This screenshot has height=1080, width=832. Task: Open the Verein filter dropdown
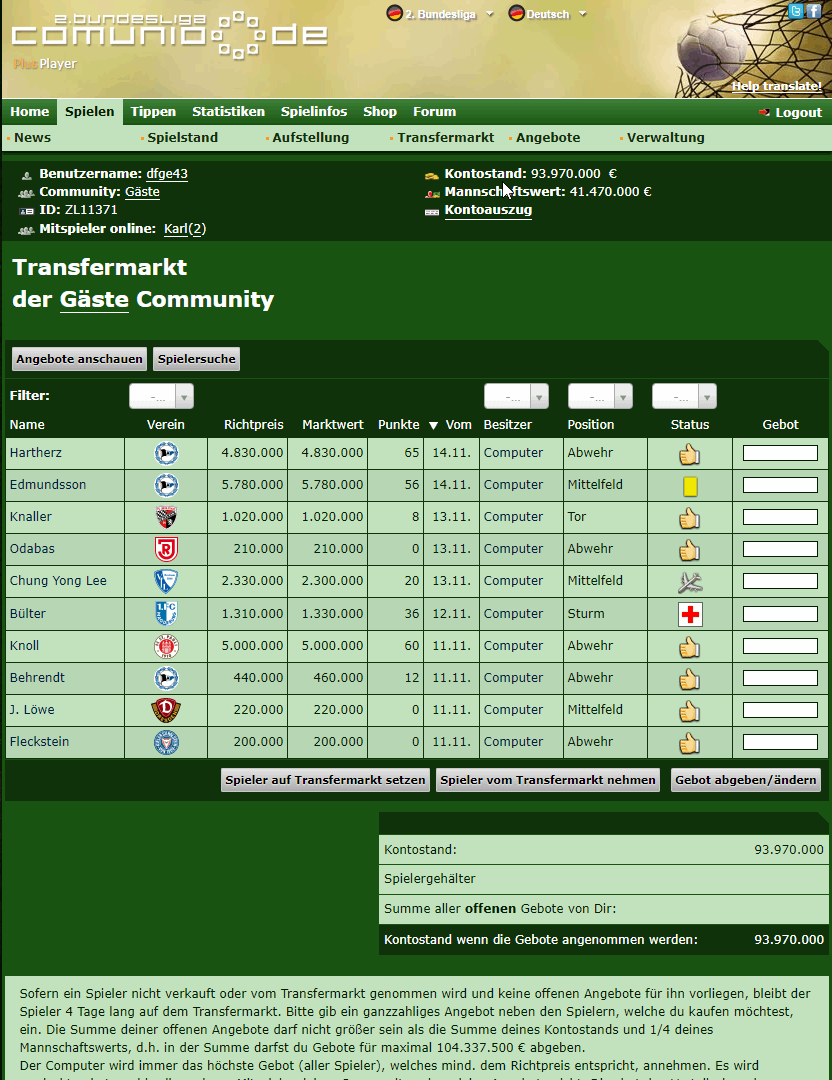click(x=161, y=397)
